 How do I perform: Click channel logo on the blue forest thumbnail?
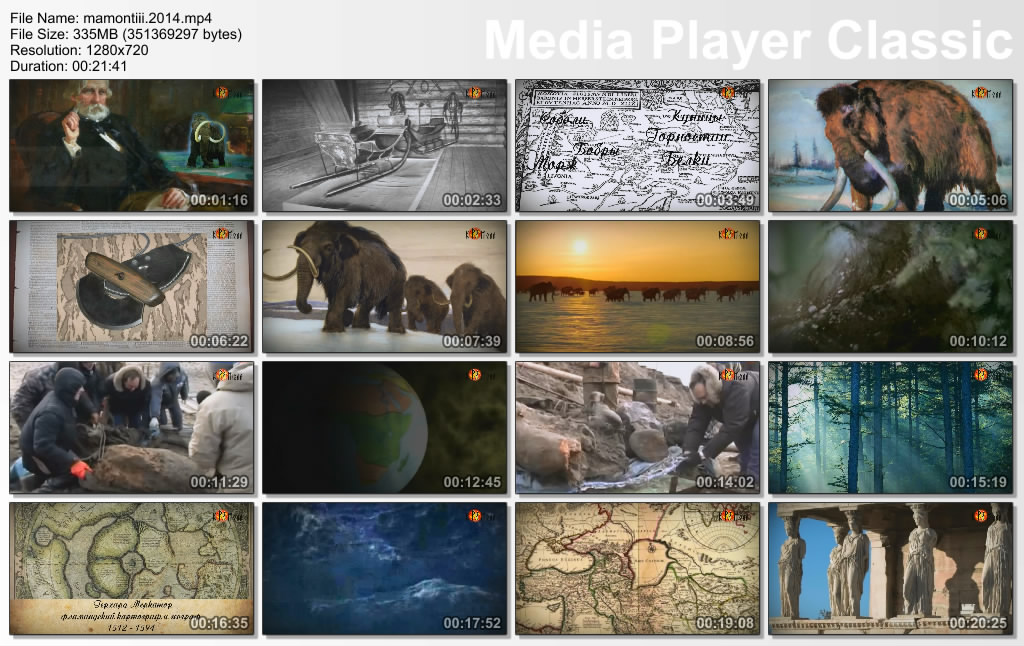click(x=980, y=375)
